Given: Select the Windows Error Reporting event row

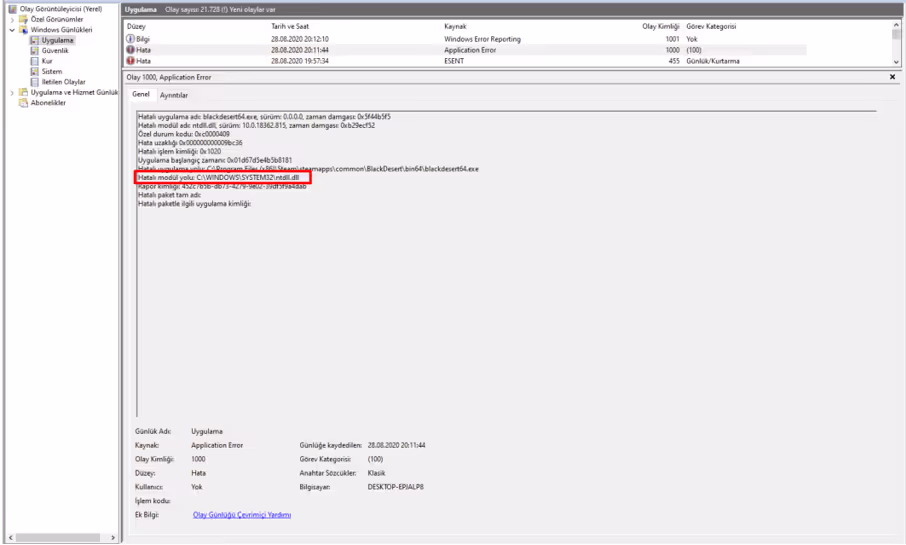Looking at the screenshot, I should click(465, 39).
